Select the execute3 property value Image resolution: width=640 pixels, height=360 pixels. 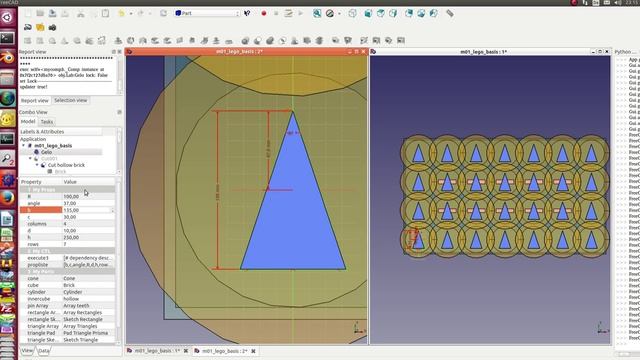coord(89,258)
